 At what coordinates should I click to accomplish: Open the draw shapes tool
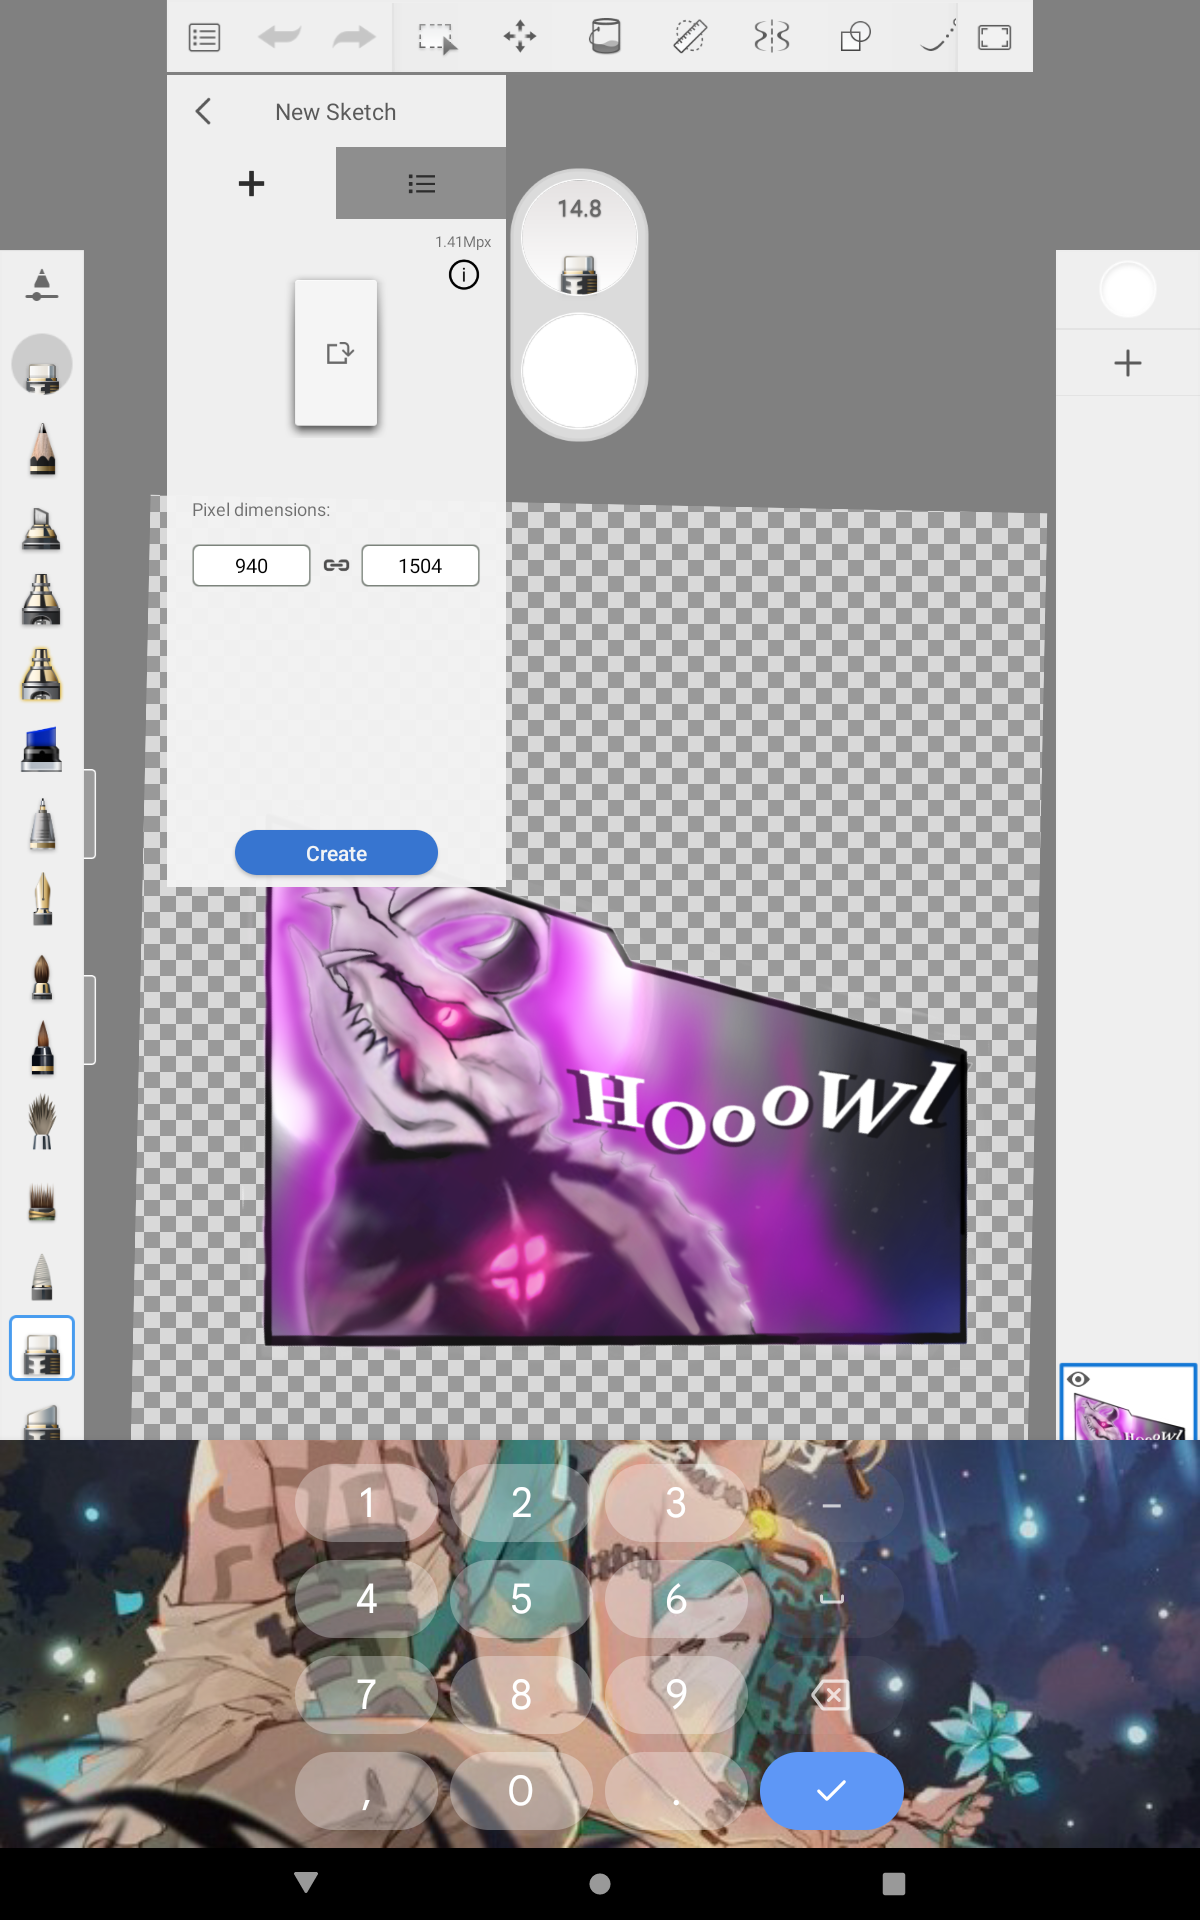pyautogui.click(x=855, y=38)
